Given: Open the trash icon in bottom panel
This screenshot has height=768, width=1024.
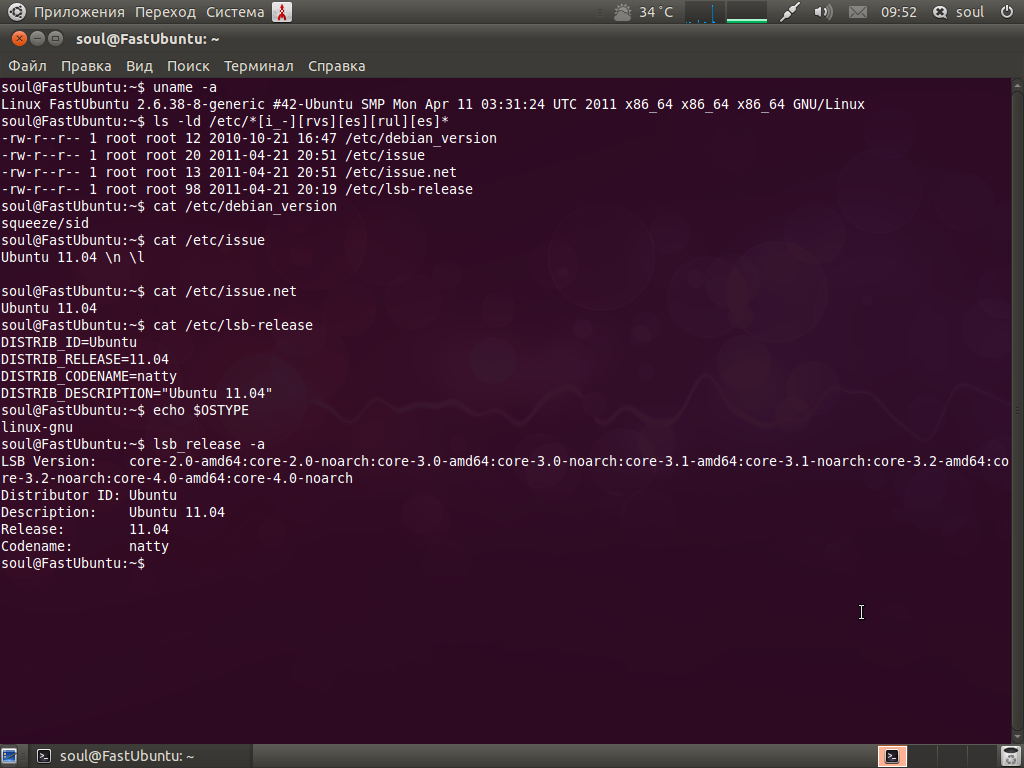Looking at the screenshot, I should pos(1009,756).
